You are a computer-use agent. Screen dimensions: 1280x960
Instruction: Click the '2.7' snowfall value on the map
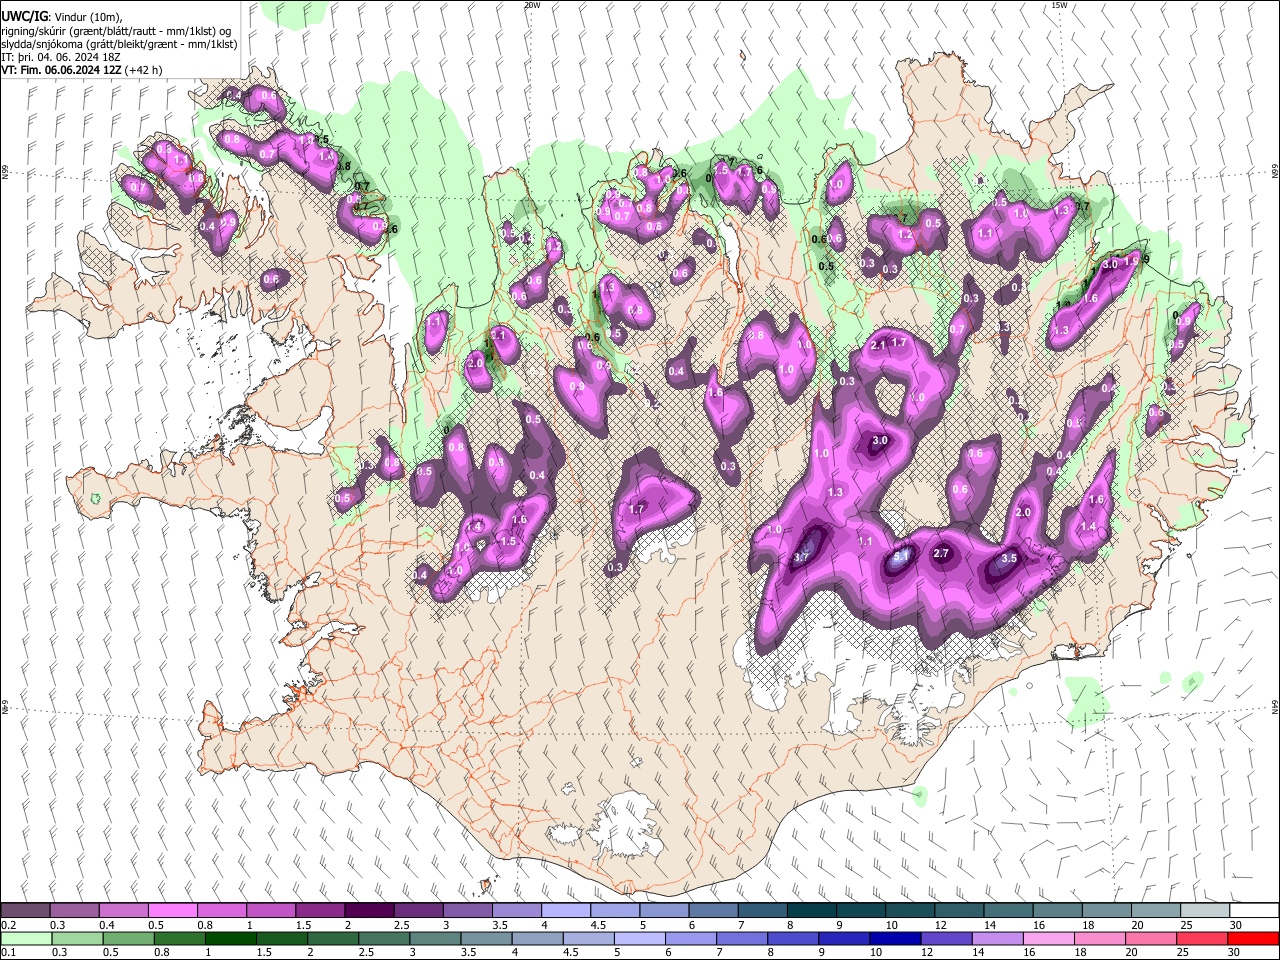(941, 553)
